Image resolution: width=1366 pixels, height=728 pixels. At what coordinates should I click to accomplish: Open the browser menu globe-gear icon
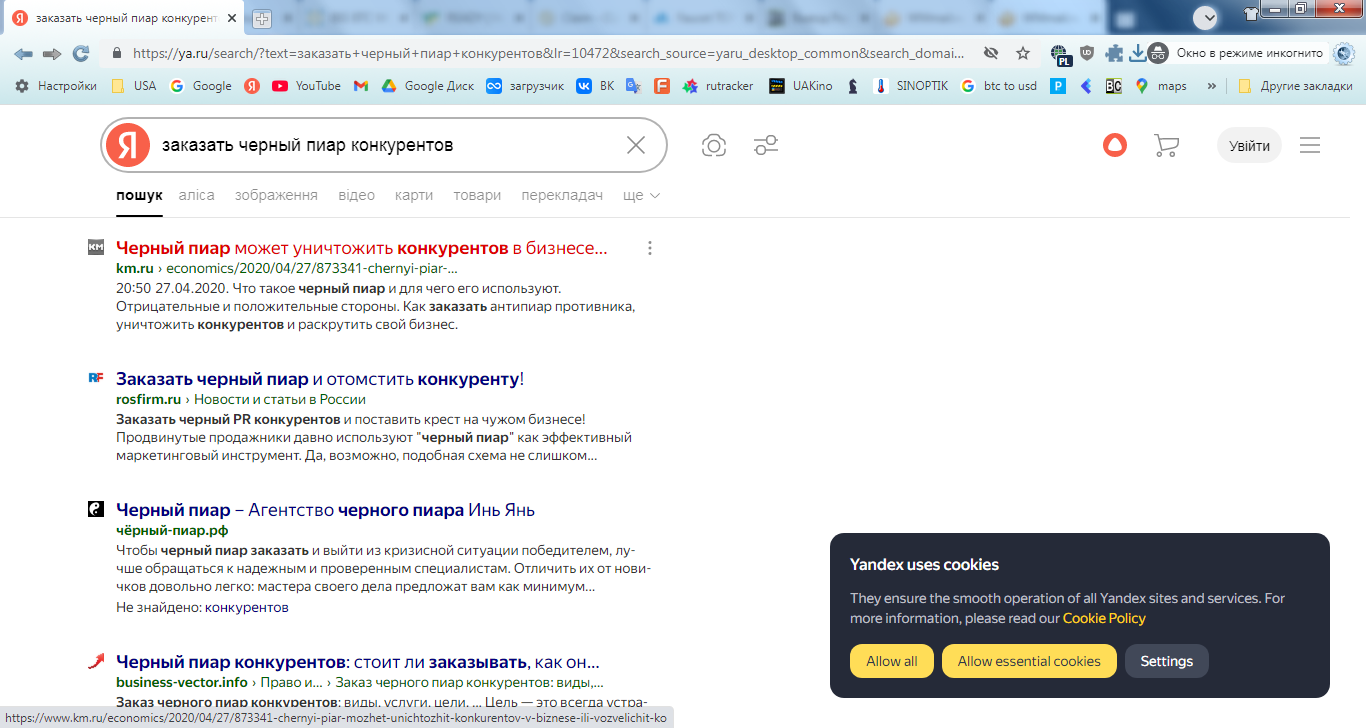coord(1344,53)
